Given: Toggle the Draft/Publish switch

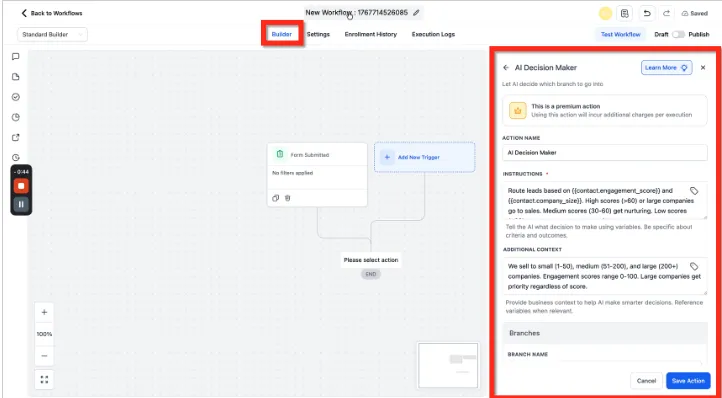Looking at the screenshot, I should click(x=678, y=35).
